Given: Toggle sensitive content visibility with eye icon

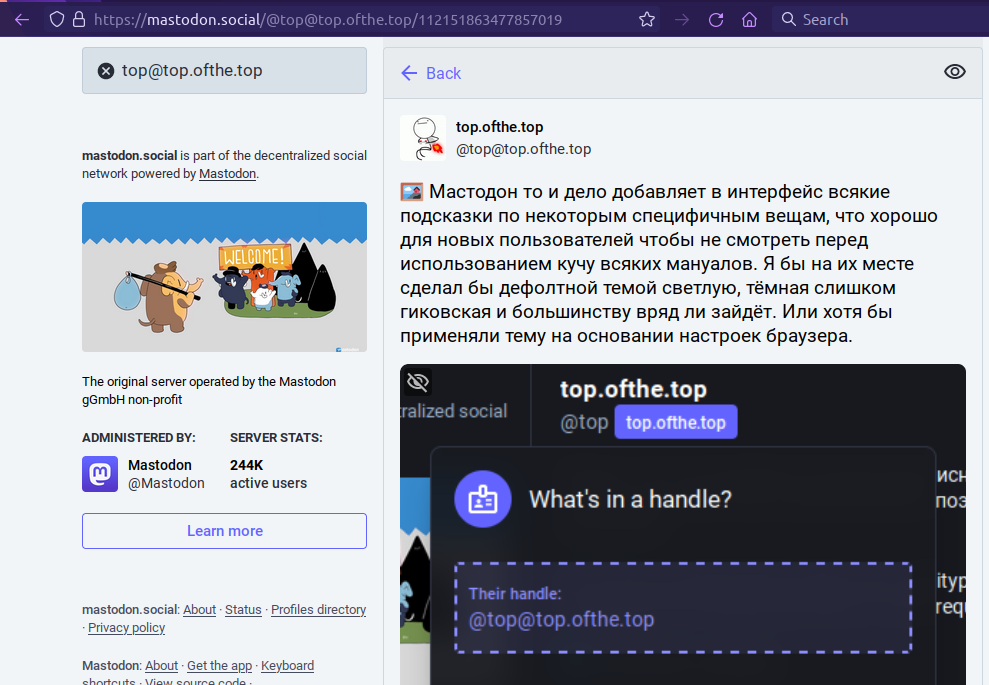Looking at the screenshot, I should tap(954, 72).
